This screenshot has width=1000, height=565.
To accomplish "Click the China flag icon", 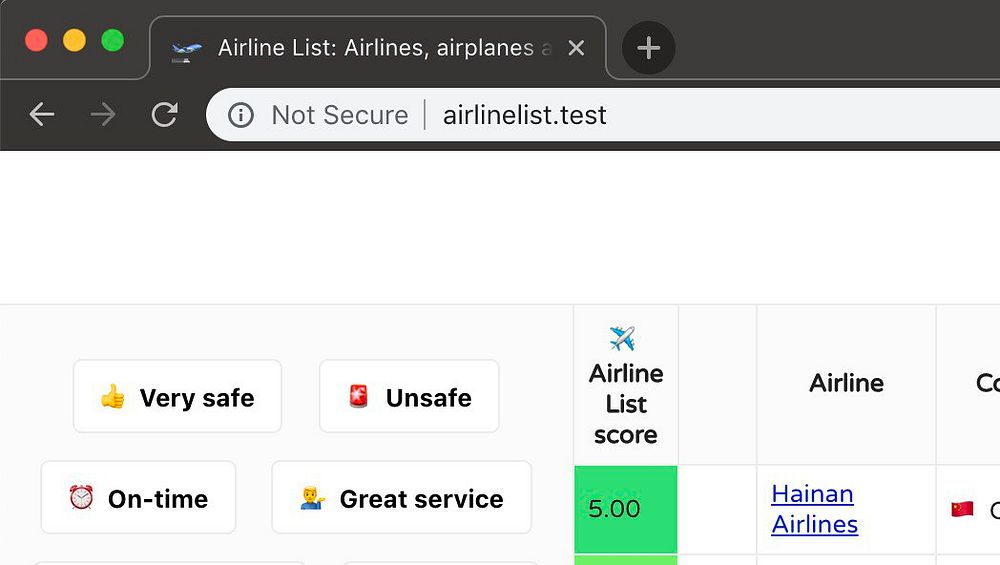I will [x=962, y=509].
